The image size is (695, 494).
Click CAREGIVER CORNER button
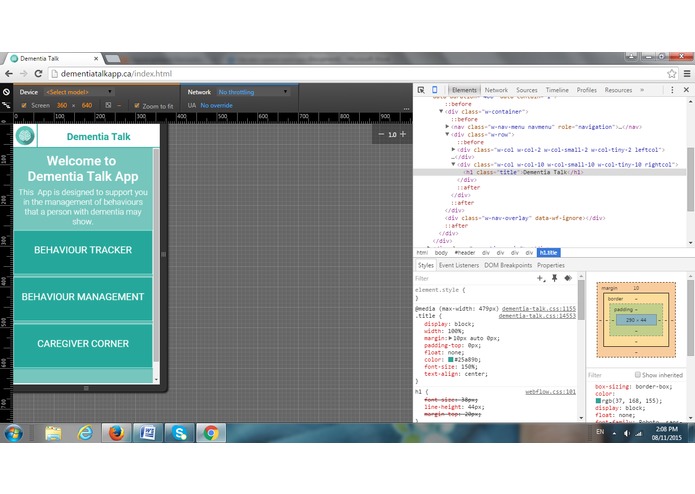click(x=83, y=346)
